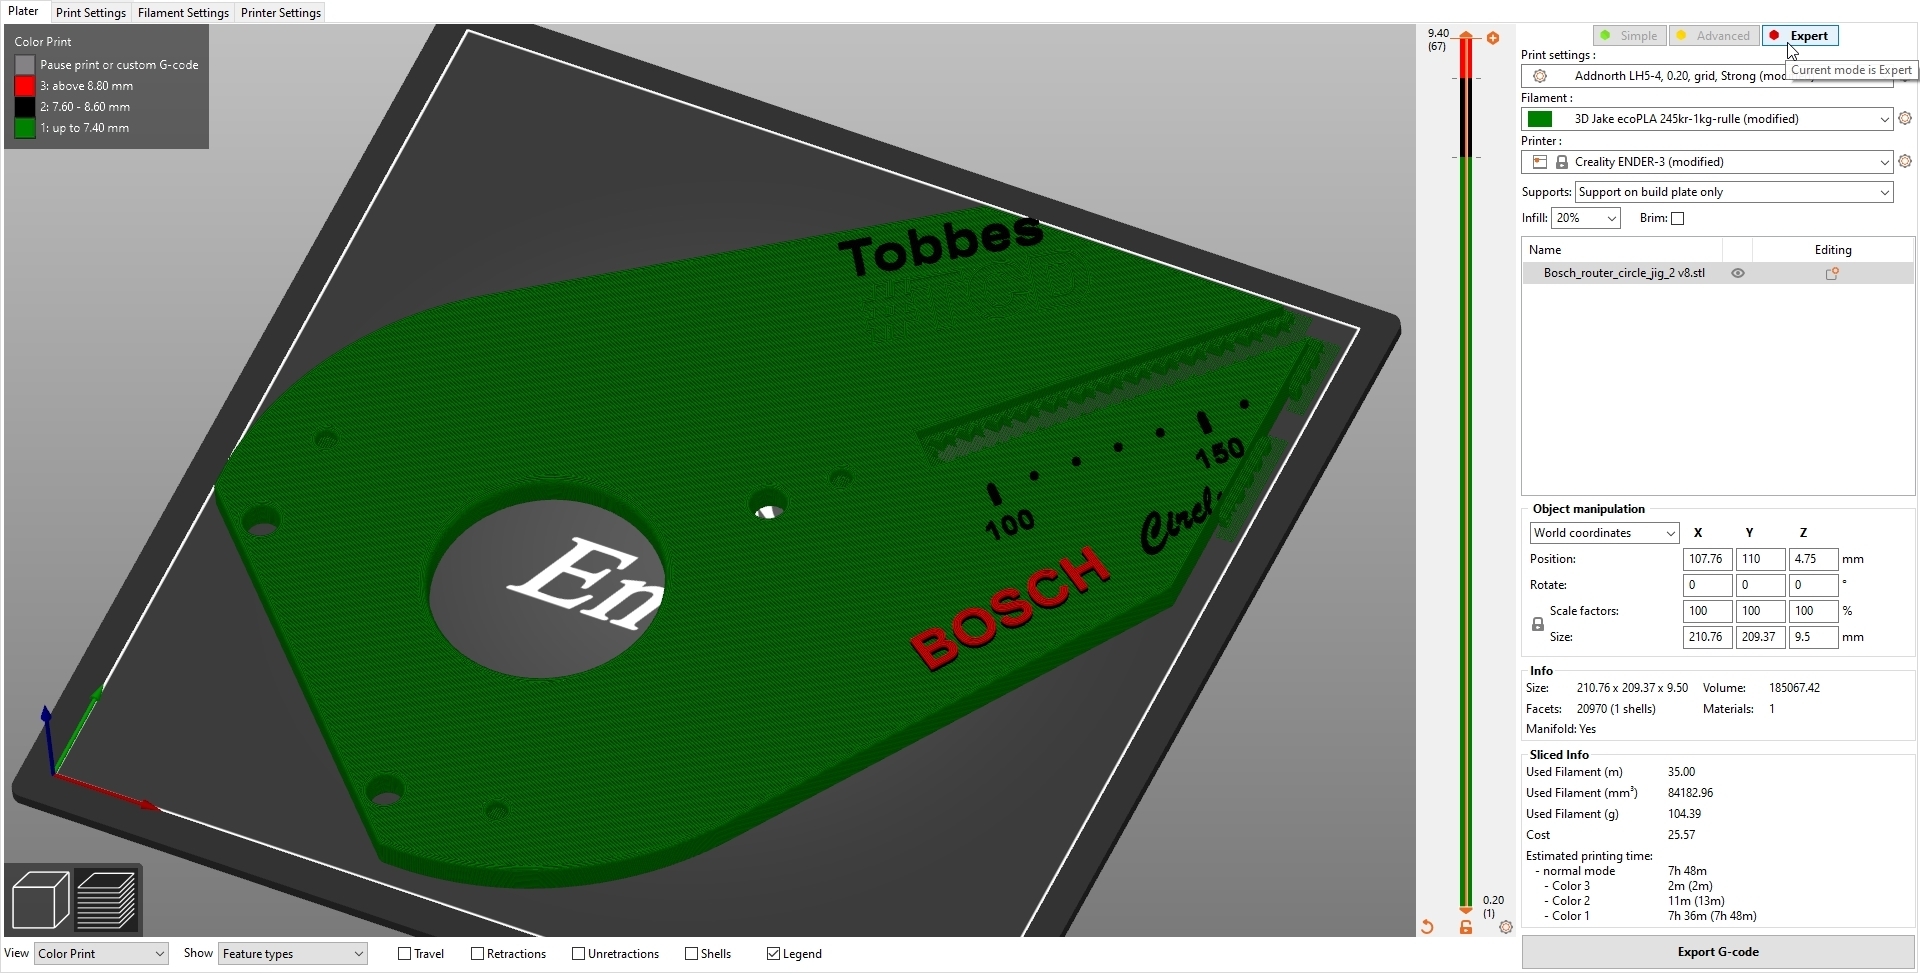
Task: Toggle the scale factors proportional lock
Action: click(1538, 624)
